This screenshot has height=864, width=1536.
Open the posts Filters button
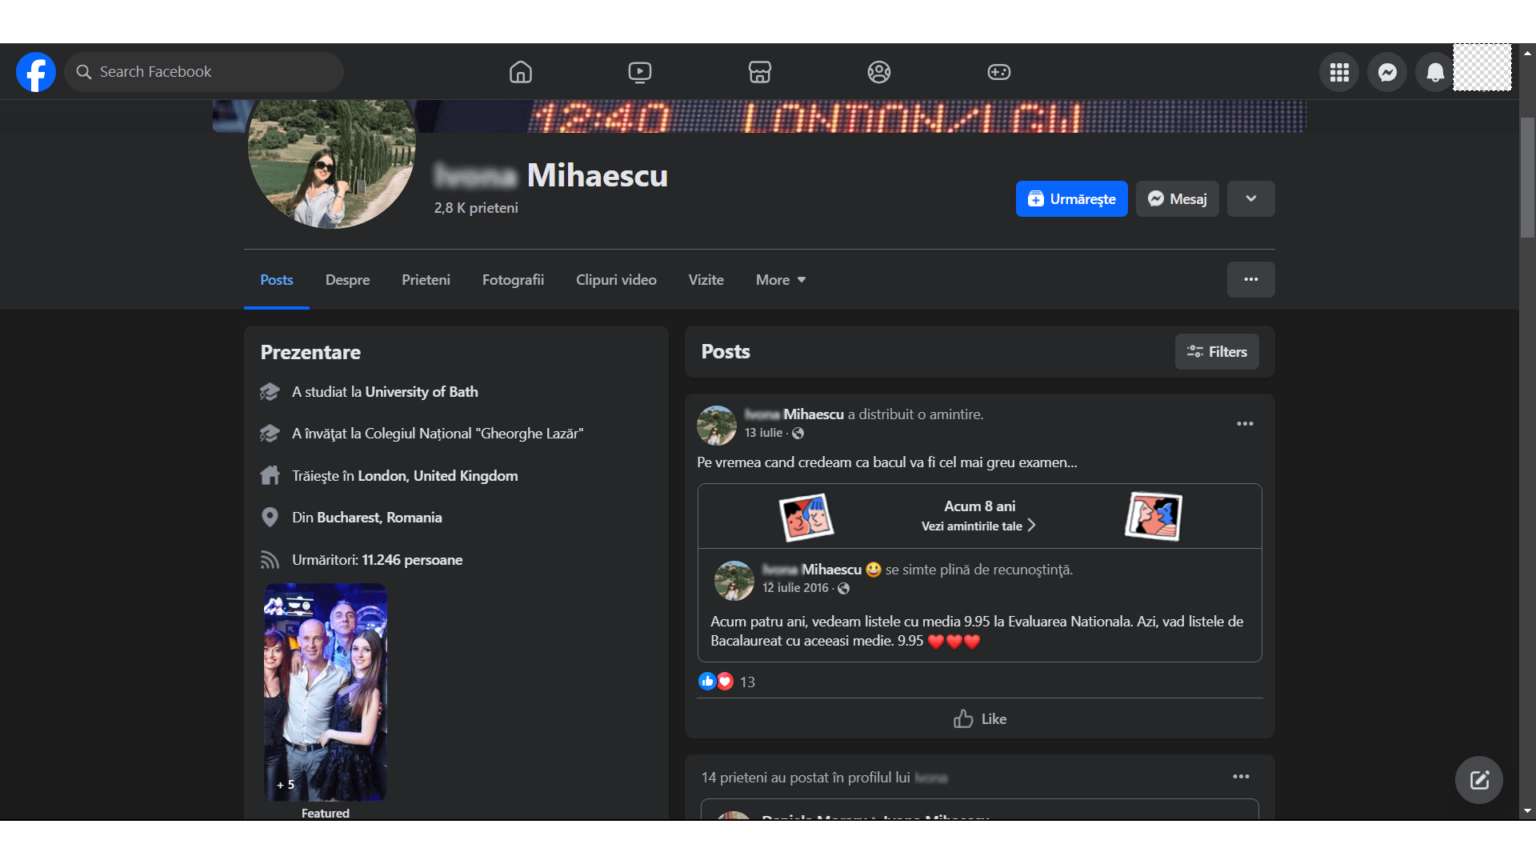pyautogui.click(x=1217, y=352)
